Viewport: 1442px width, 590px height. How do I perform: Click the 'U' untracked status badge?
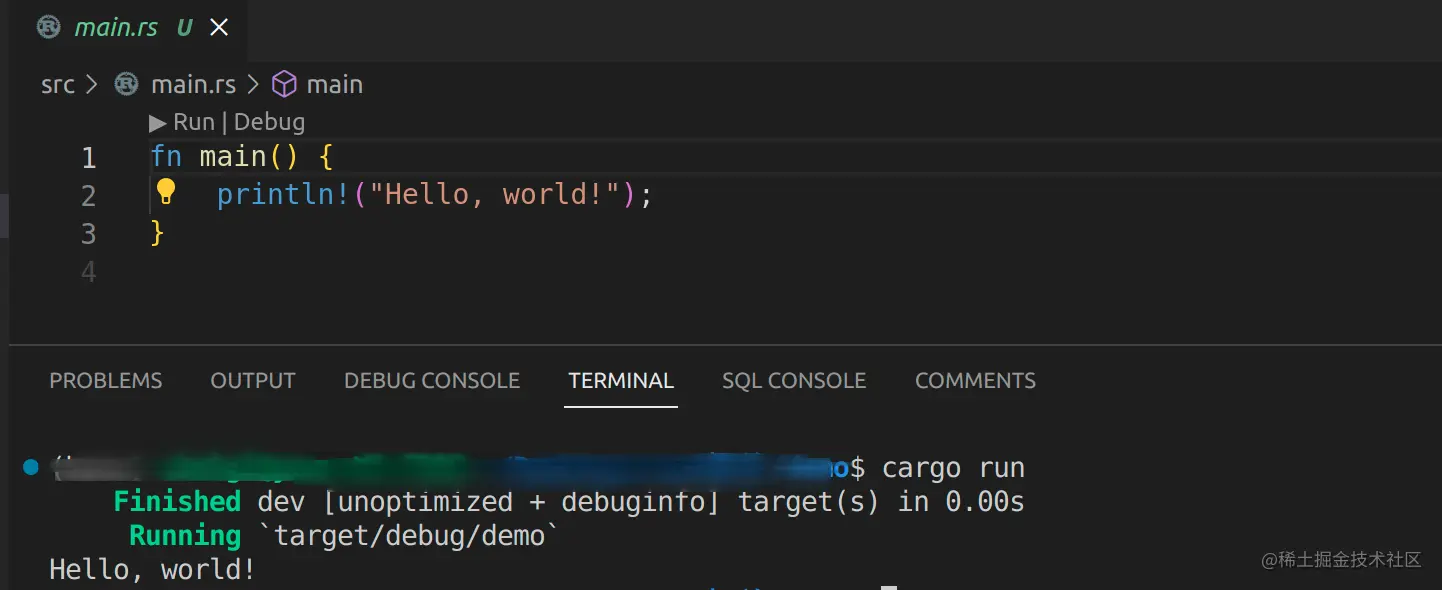184,28
